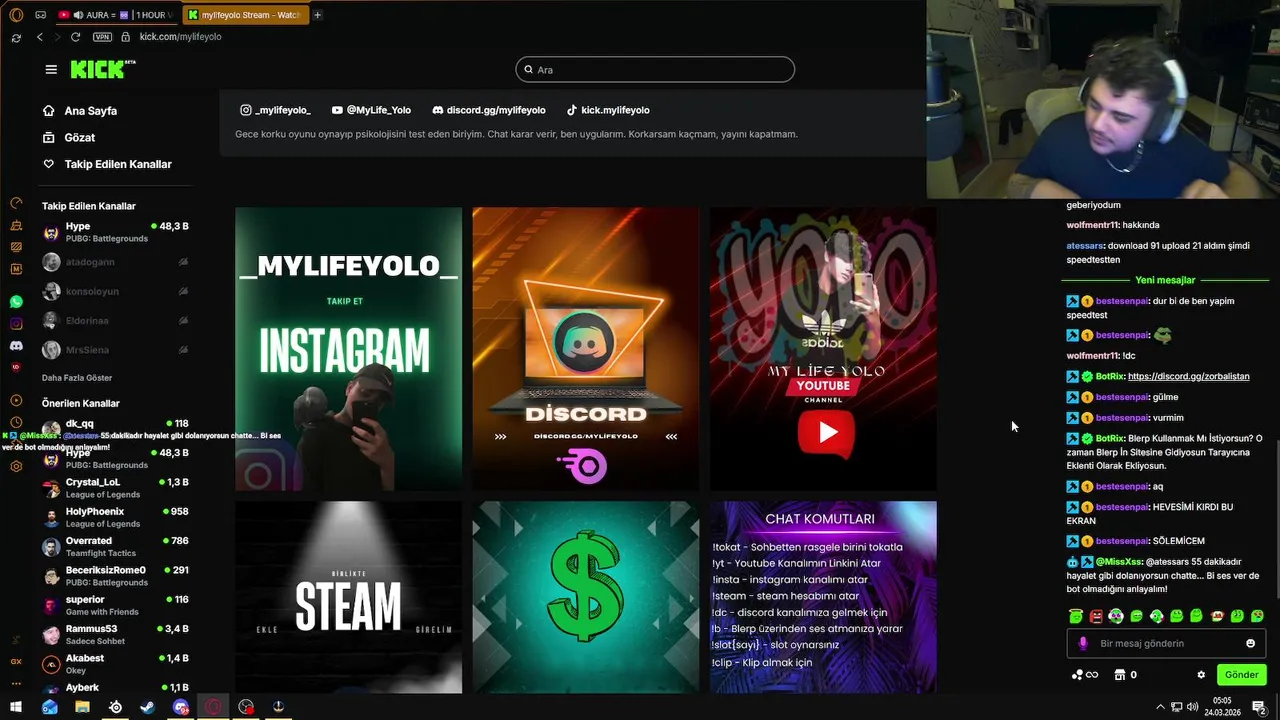Open the chat shop icon

(1120, 675)
